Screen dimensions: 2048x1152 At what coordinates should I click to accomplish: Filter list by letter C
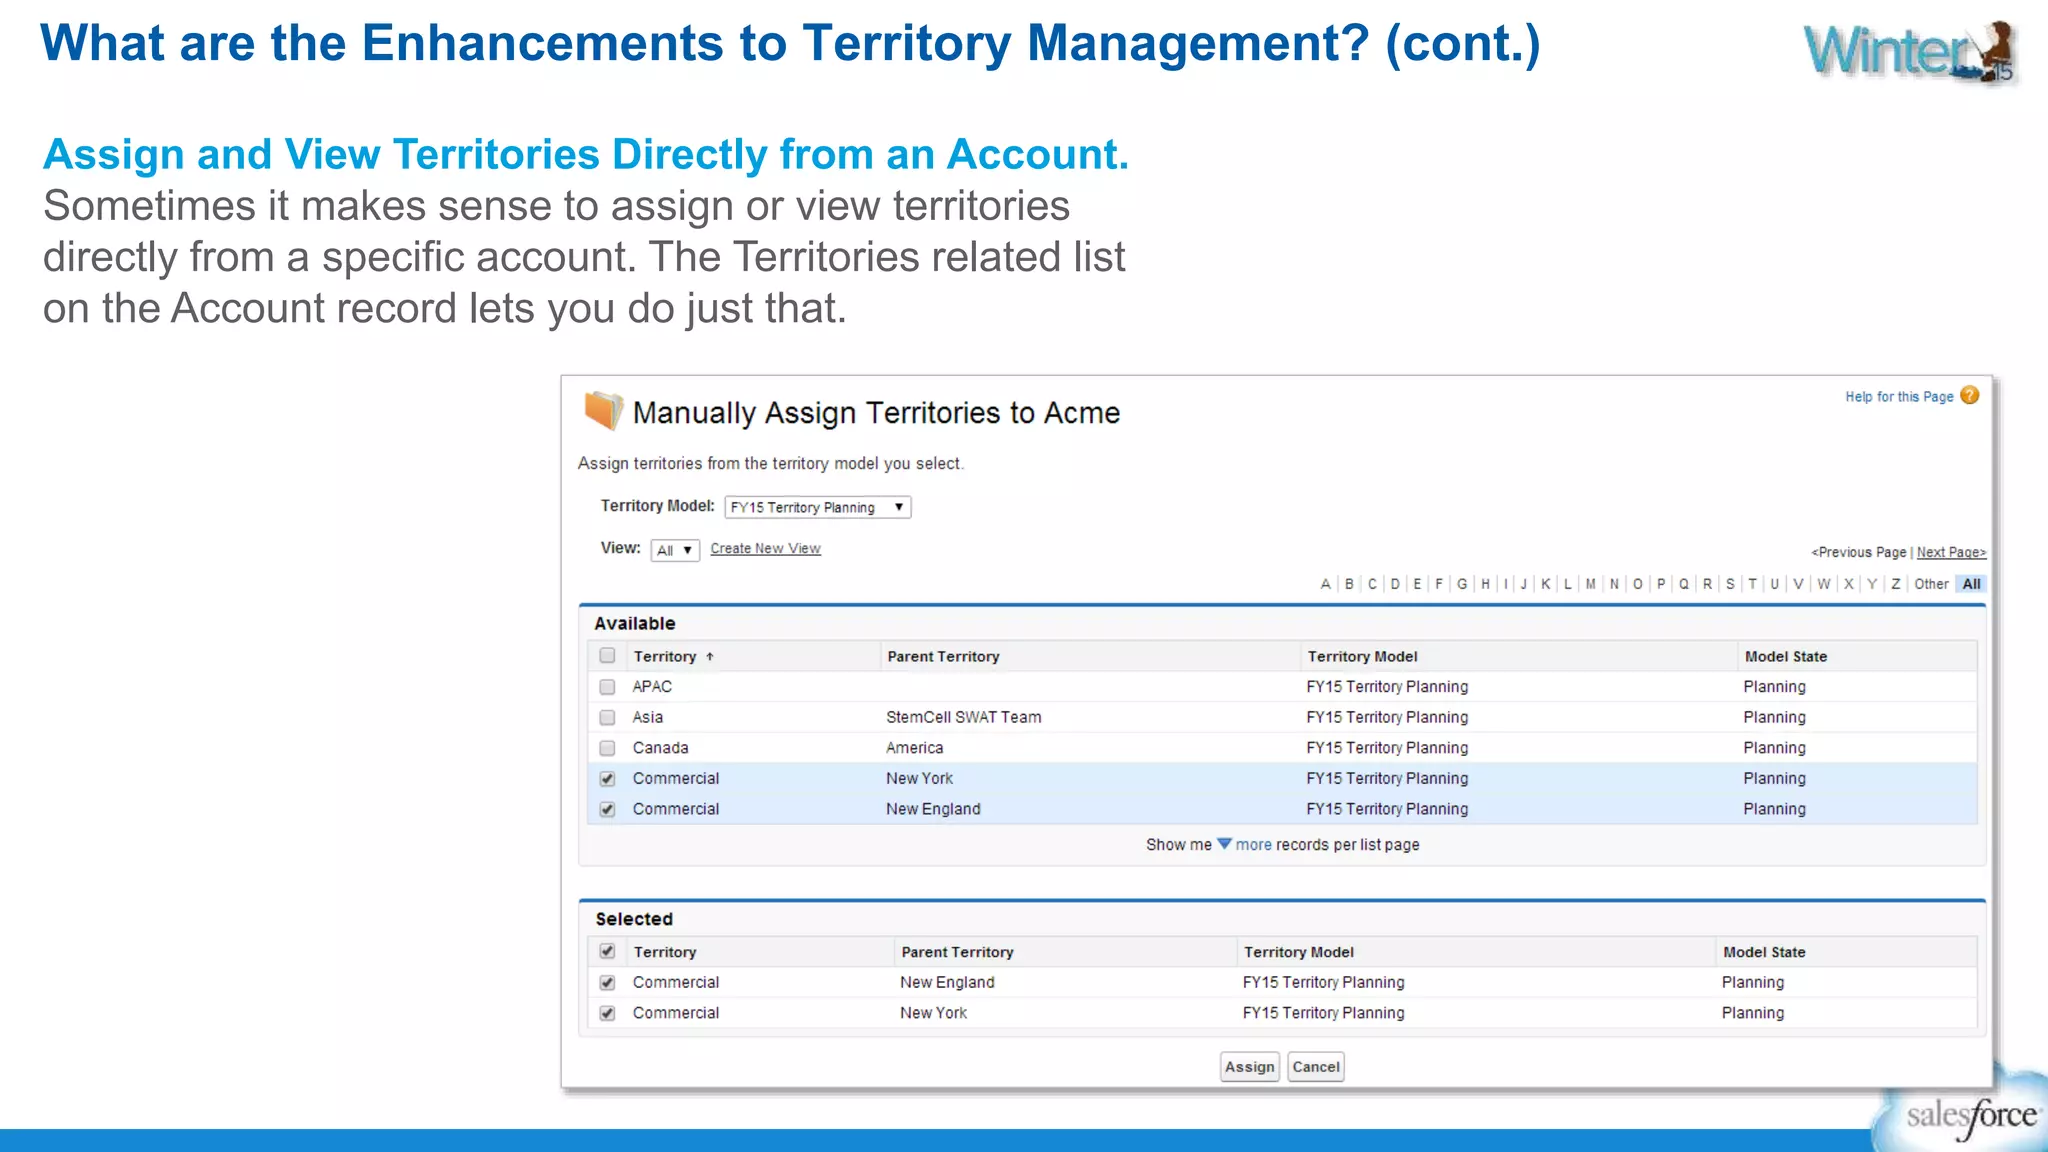(1372, 584)
